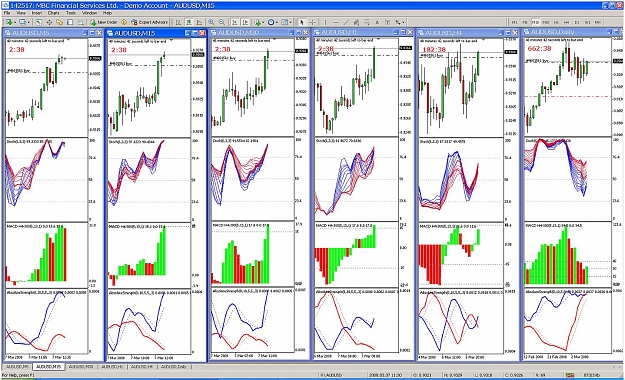Open the Tools menu
This screenshot has height=380, width=625.
tap(71, 13)
